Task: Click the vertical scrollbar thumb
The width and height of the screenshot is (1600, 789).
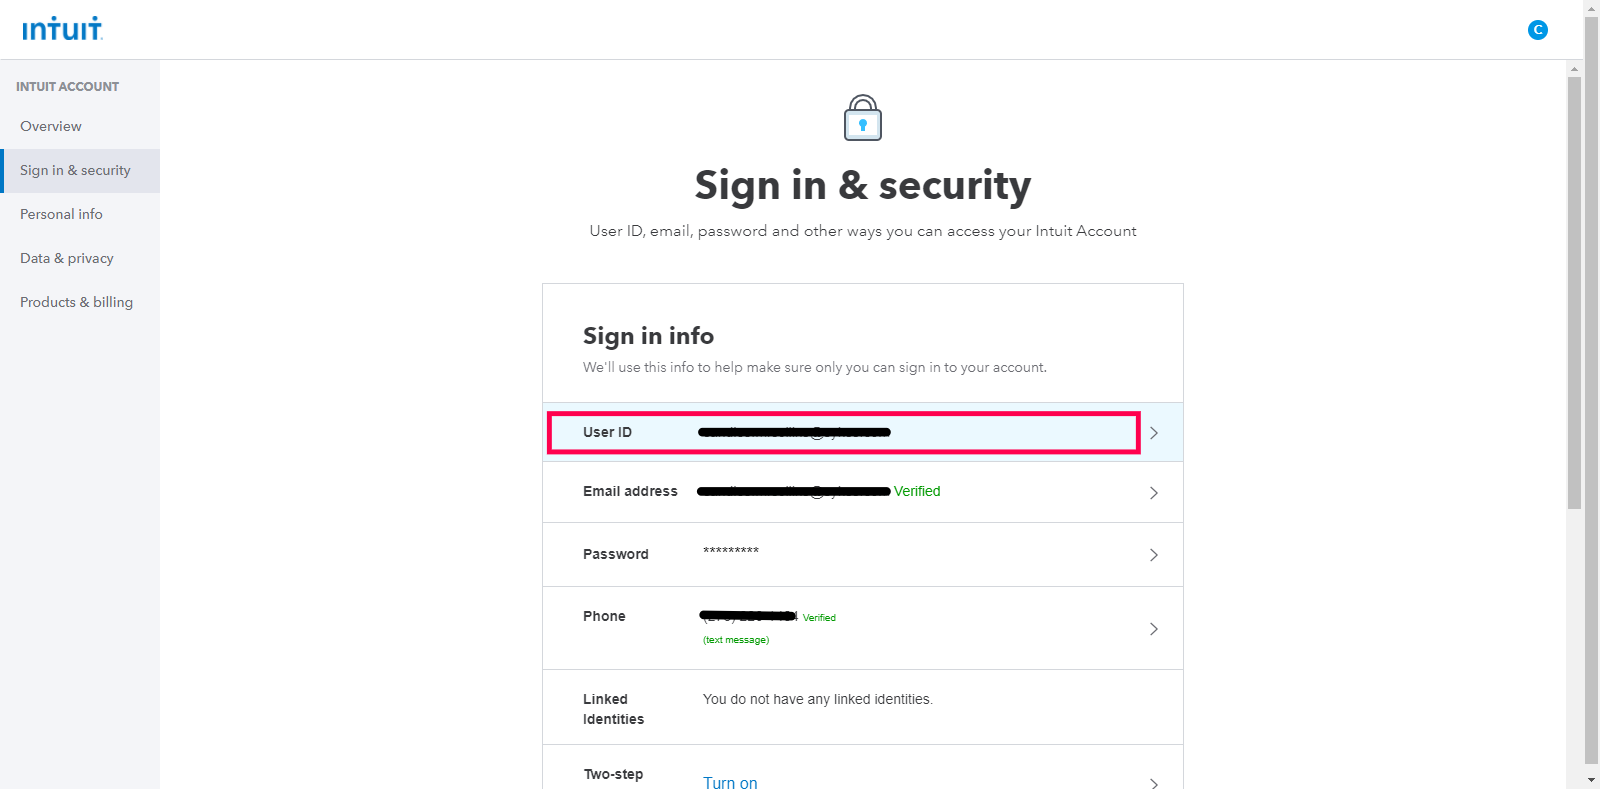Action: (1591, 390)
